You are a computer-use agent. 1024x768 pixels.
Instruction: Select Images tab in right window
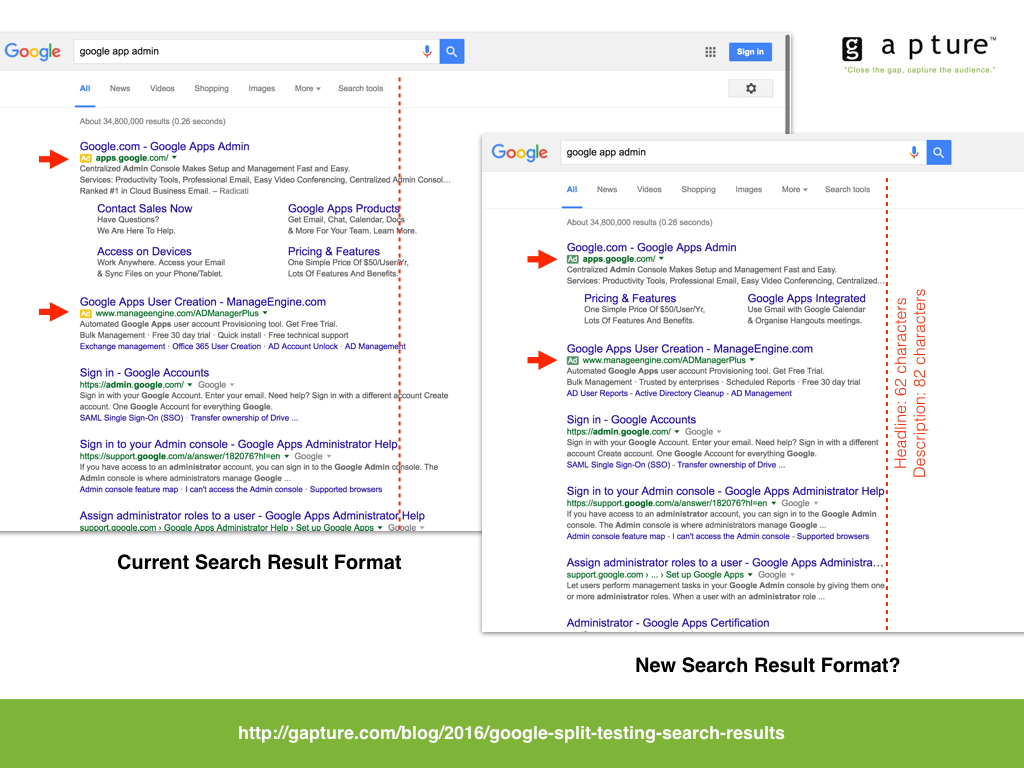click(748, 189)
